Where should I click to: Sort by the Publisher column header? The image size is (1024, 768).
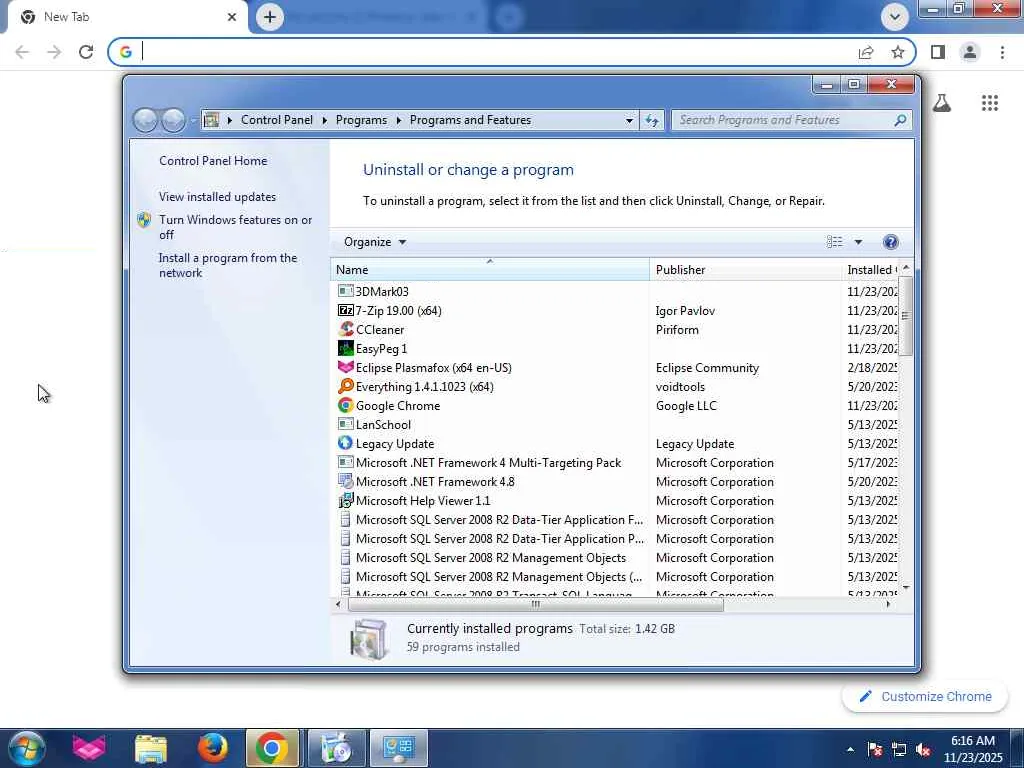point(745,270)
